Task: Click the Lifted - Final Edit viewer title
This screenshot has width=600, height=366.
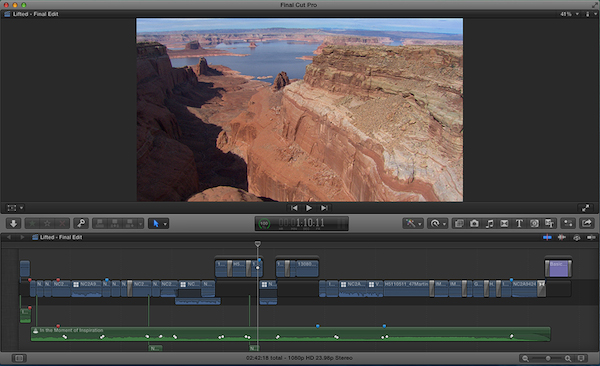Action: [x=35, y=14]
